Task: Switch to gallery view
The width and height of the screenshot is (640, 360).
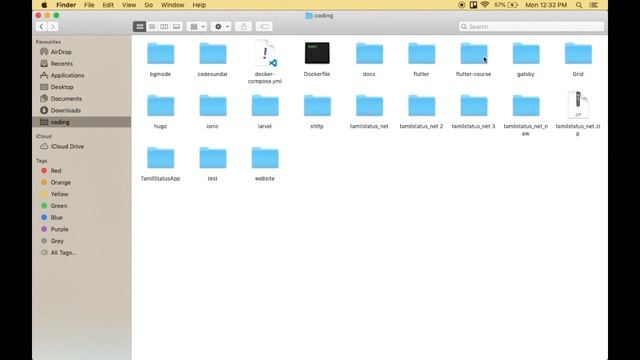Action: click(176, 27)
